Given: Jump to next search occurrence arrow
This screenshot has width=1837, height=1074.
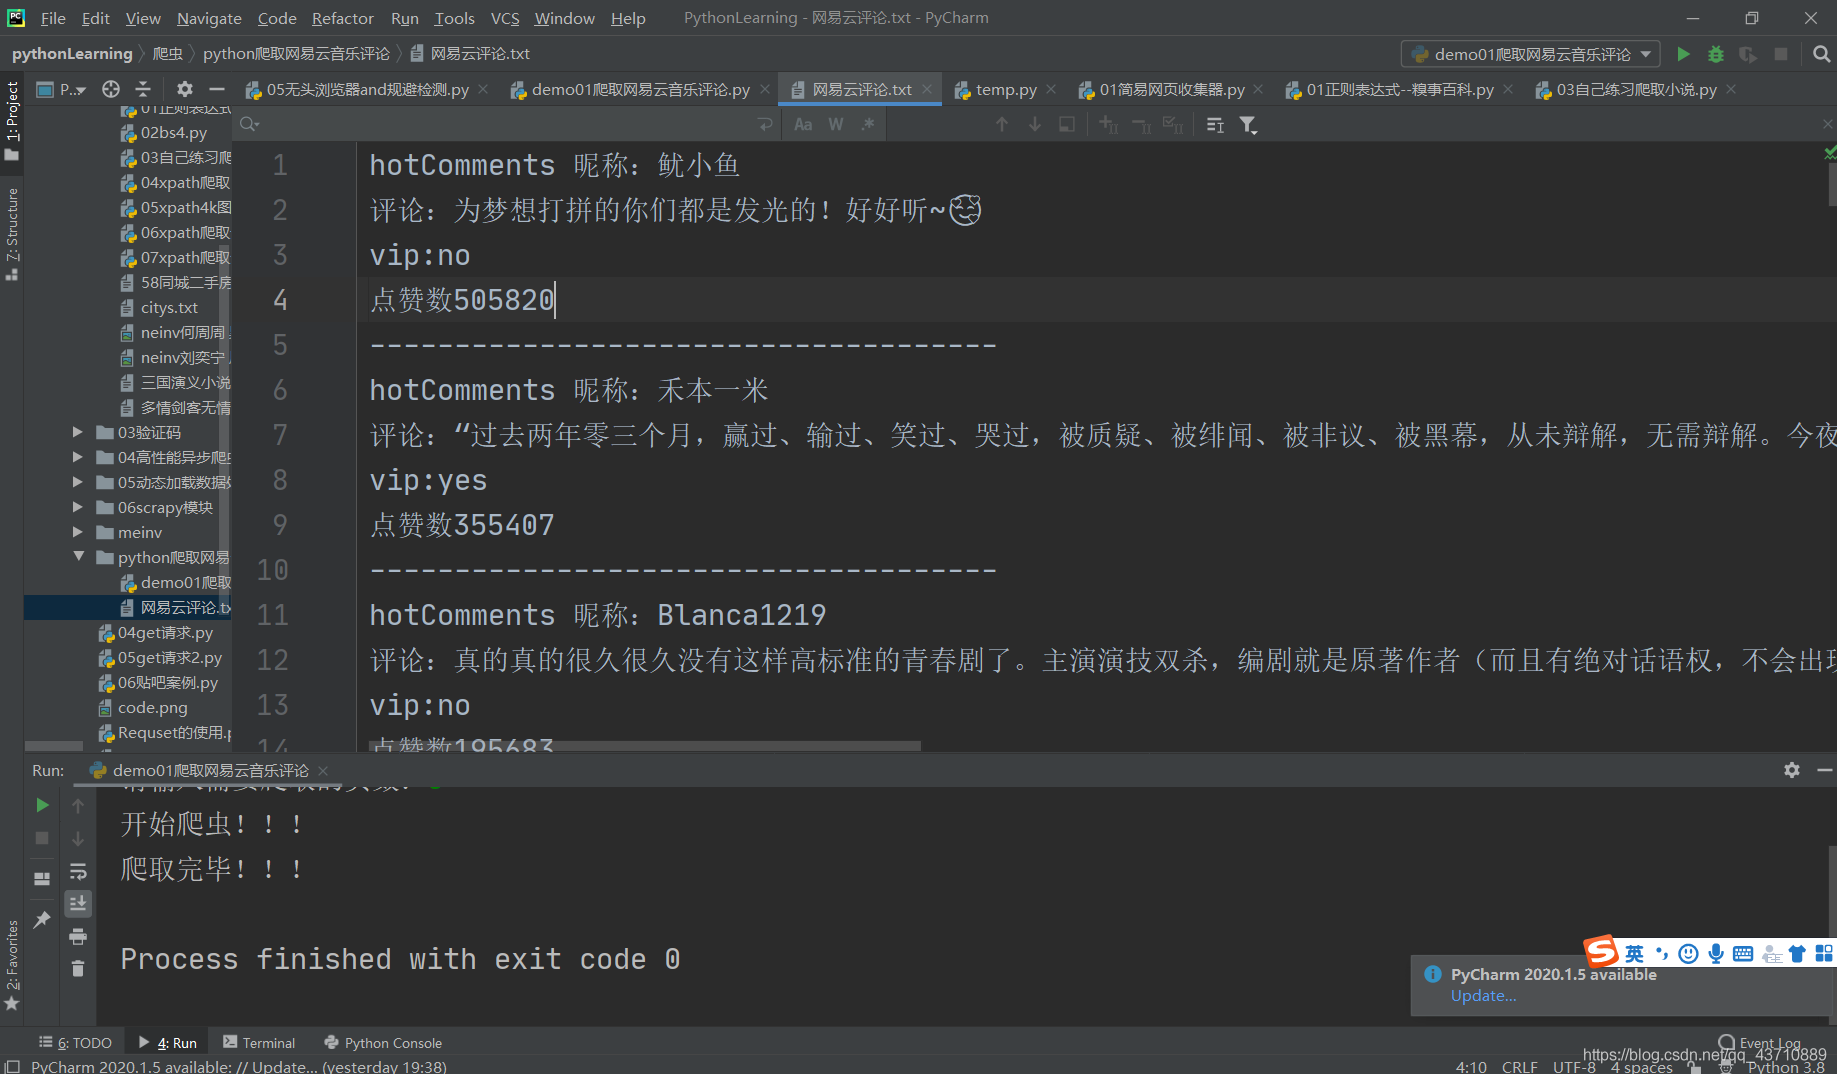Looking at the screenshot, I should [x=1035, y=124].
